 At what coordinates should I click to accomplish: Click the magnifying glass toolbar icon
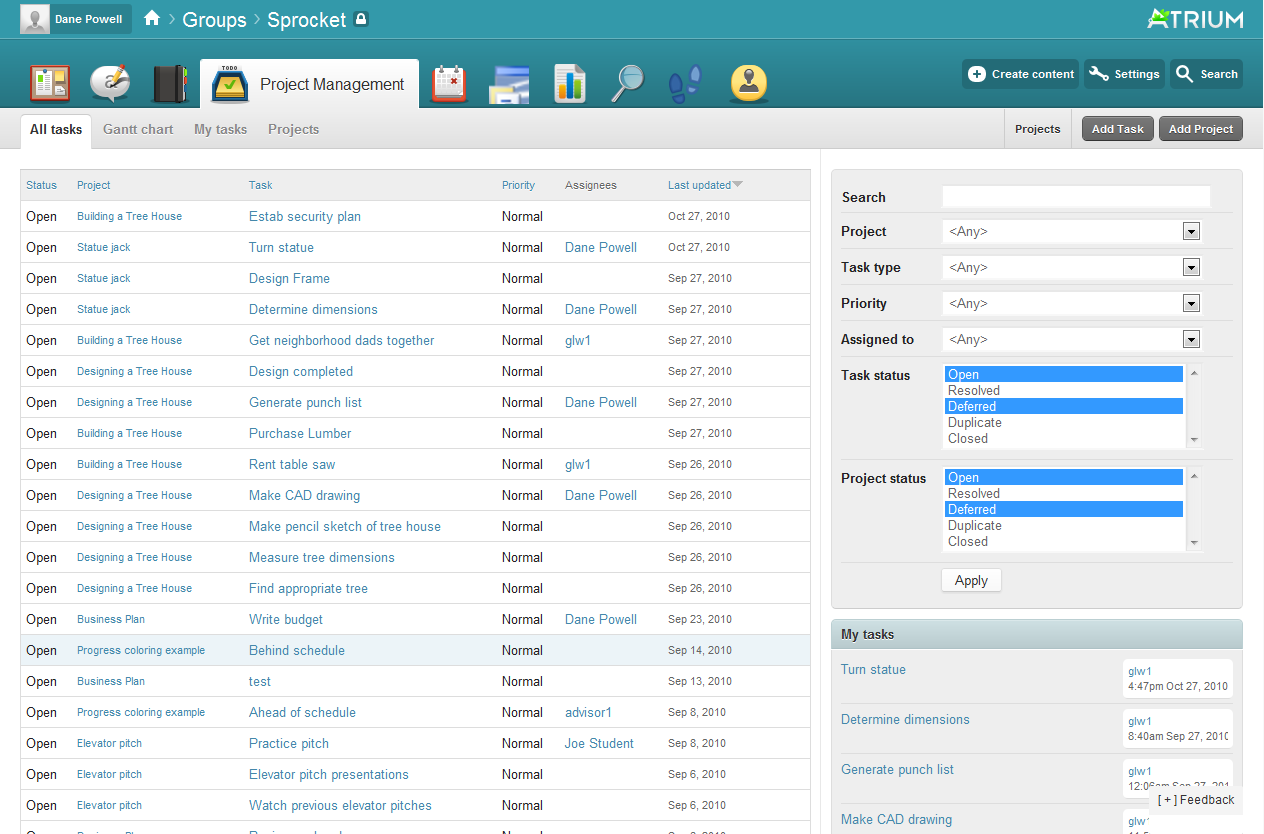628,84
